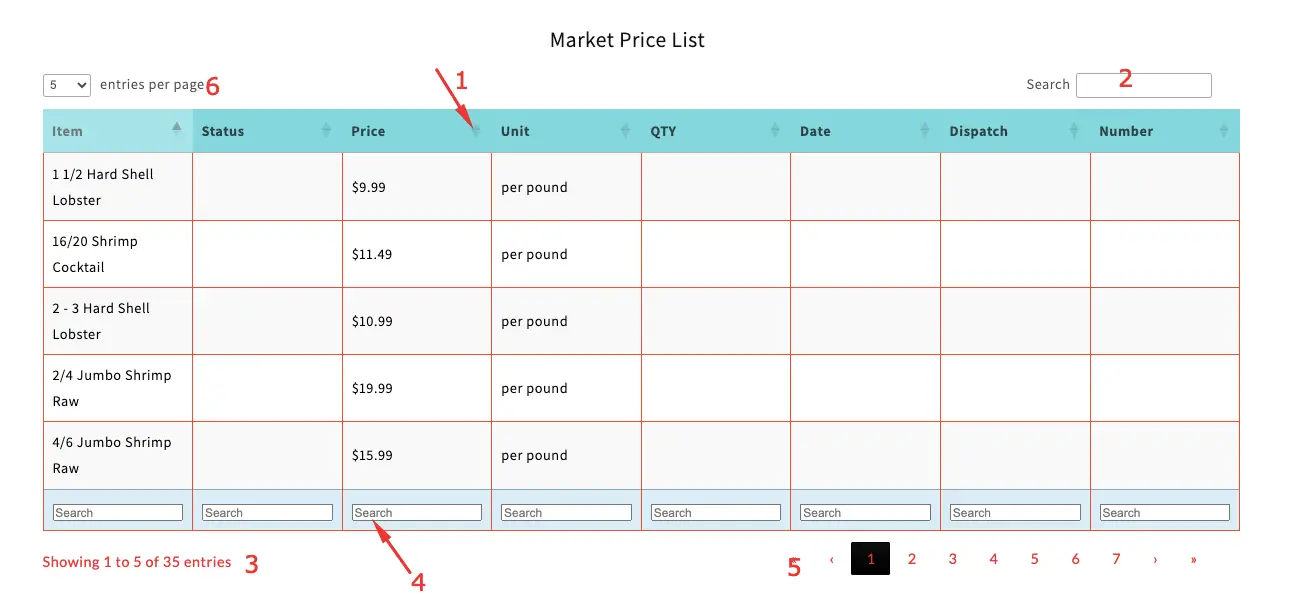Open the entries per page dropdown

point(67,85)
